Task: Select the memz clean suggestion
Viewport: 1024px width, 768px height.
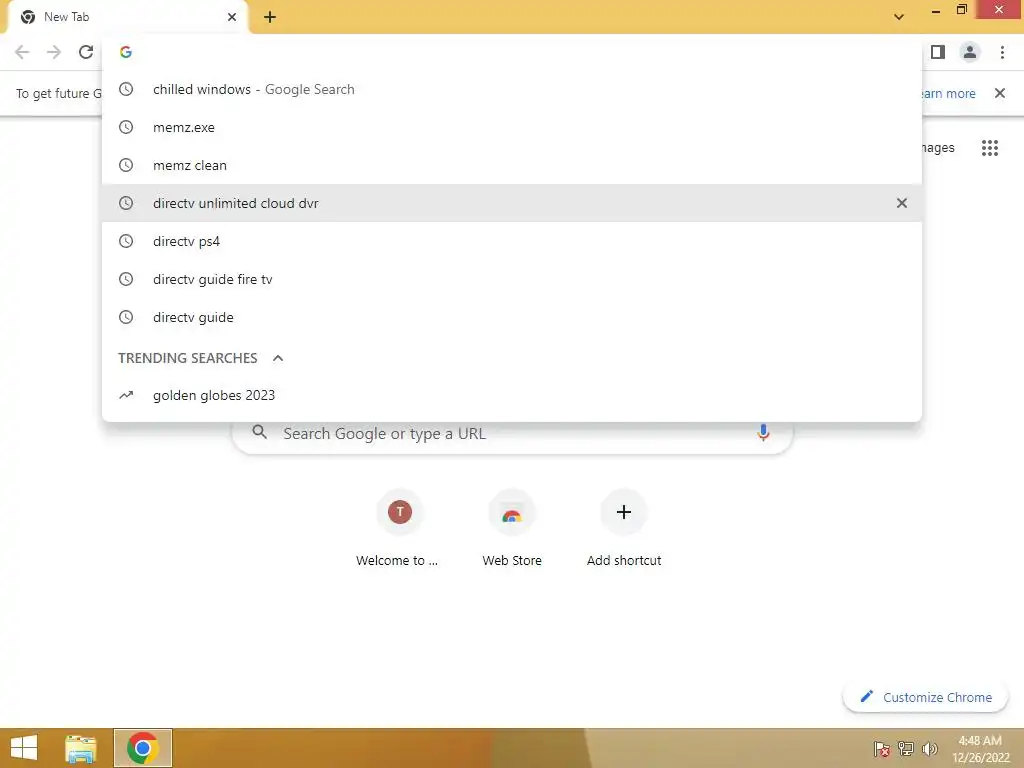Action: (512, 165)
